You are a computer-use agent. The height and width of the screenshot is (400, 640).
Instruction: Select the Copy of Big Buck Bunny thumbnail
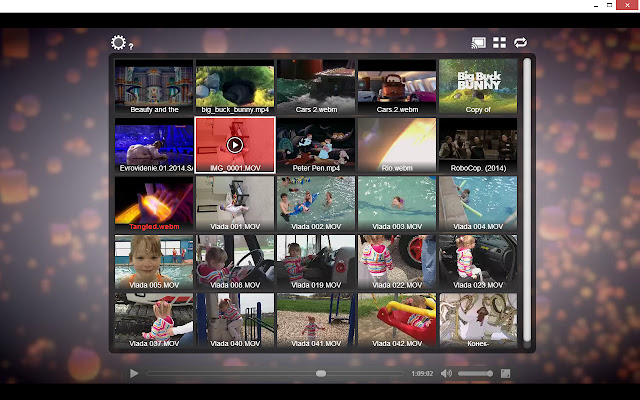478,87
